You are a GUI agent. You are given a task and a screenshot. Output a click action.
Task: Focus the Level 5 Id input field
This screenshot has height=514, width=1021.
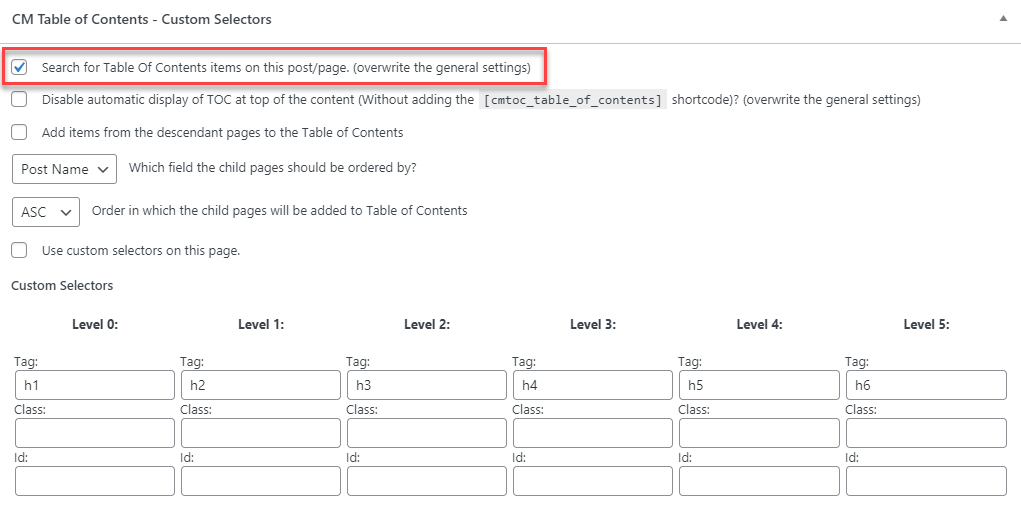(927, 481)
